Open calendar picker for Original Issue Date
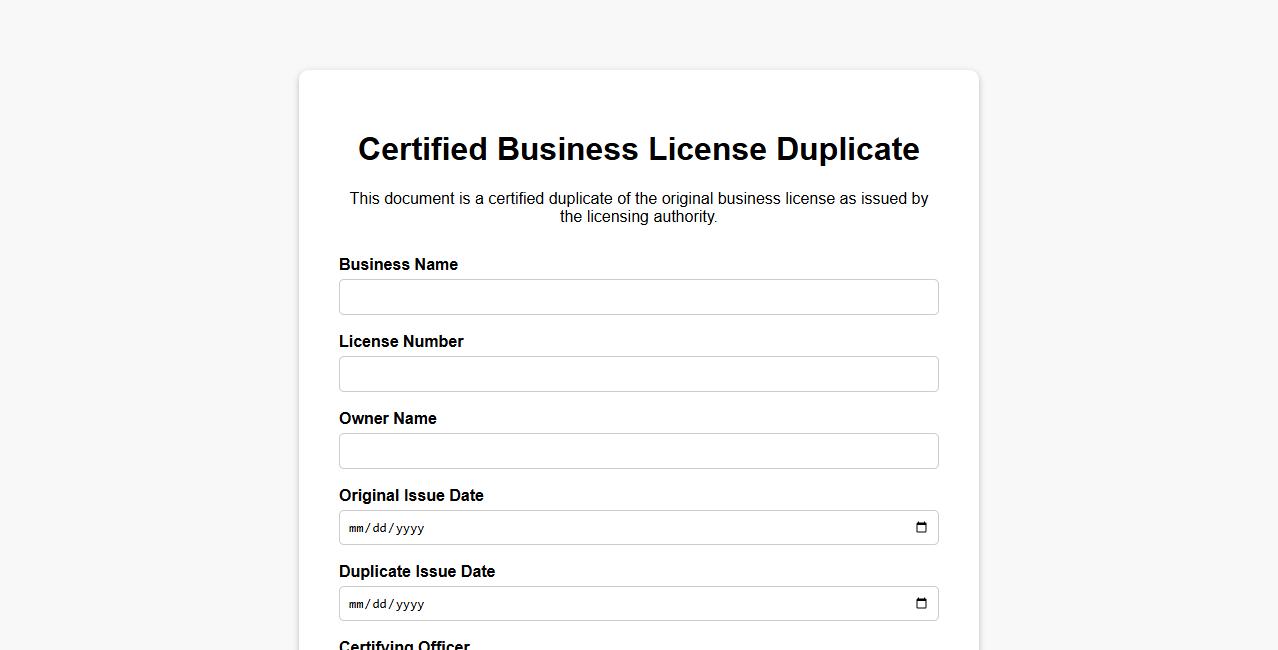 (x=921, y=528)
